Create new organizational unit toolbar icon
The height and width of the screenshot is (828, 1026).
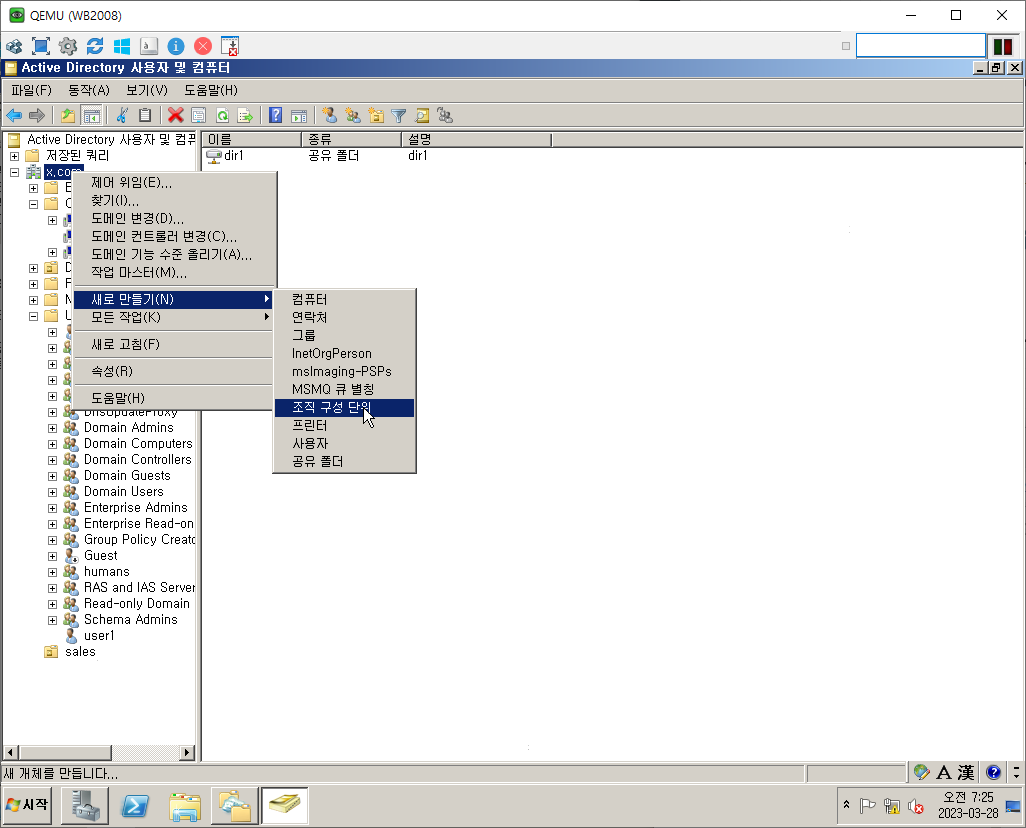tap(376, 116)
